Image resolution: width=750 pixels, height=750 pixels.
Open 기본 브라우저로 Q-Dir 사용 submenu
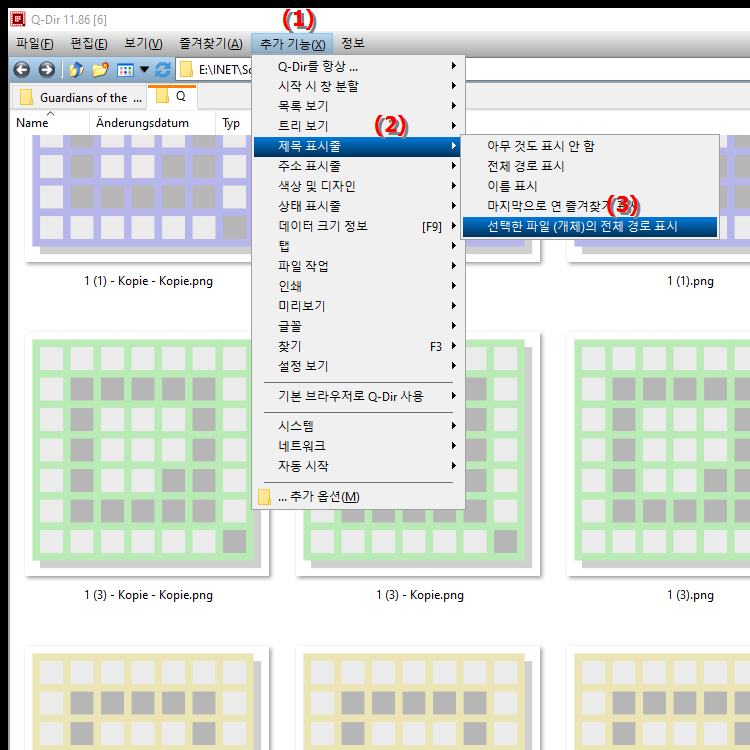(357, 397)
